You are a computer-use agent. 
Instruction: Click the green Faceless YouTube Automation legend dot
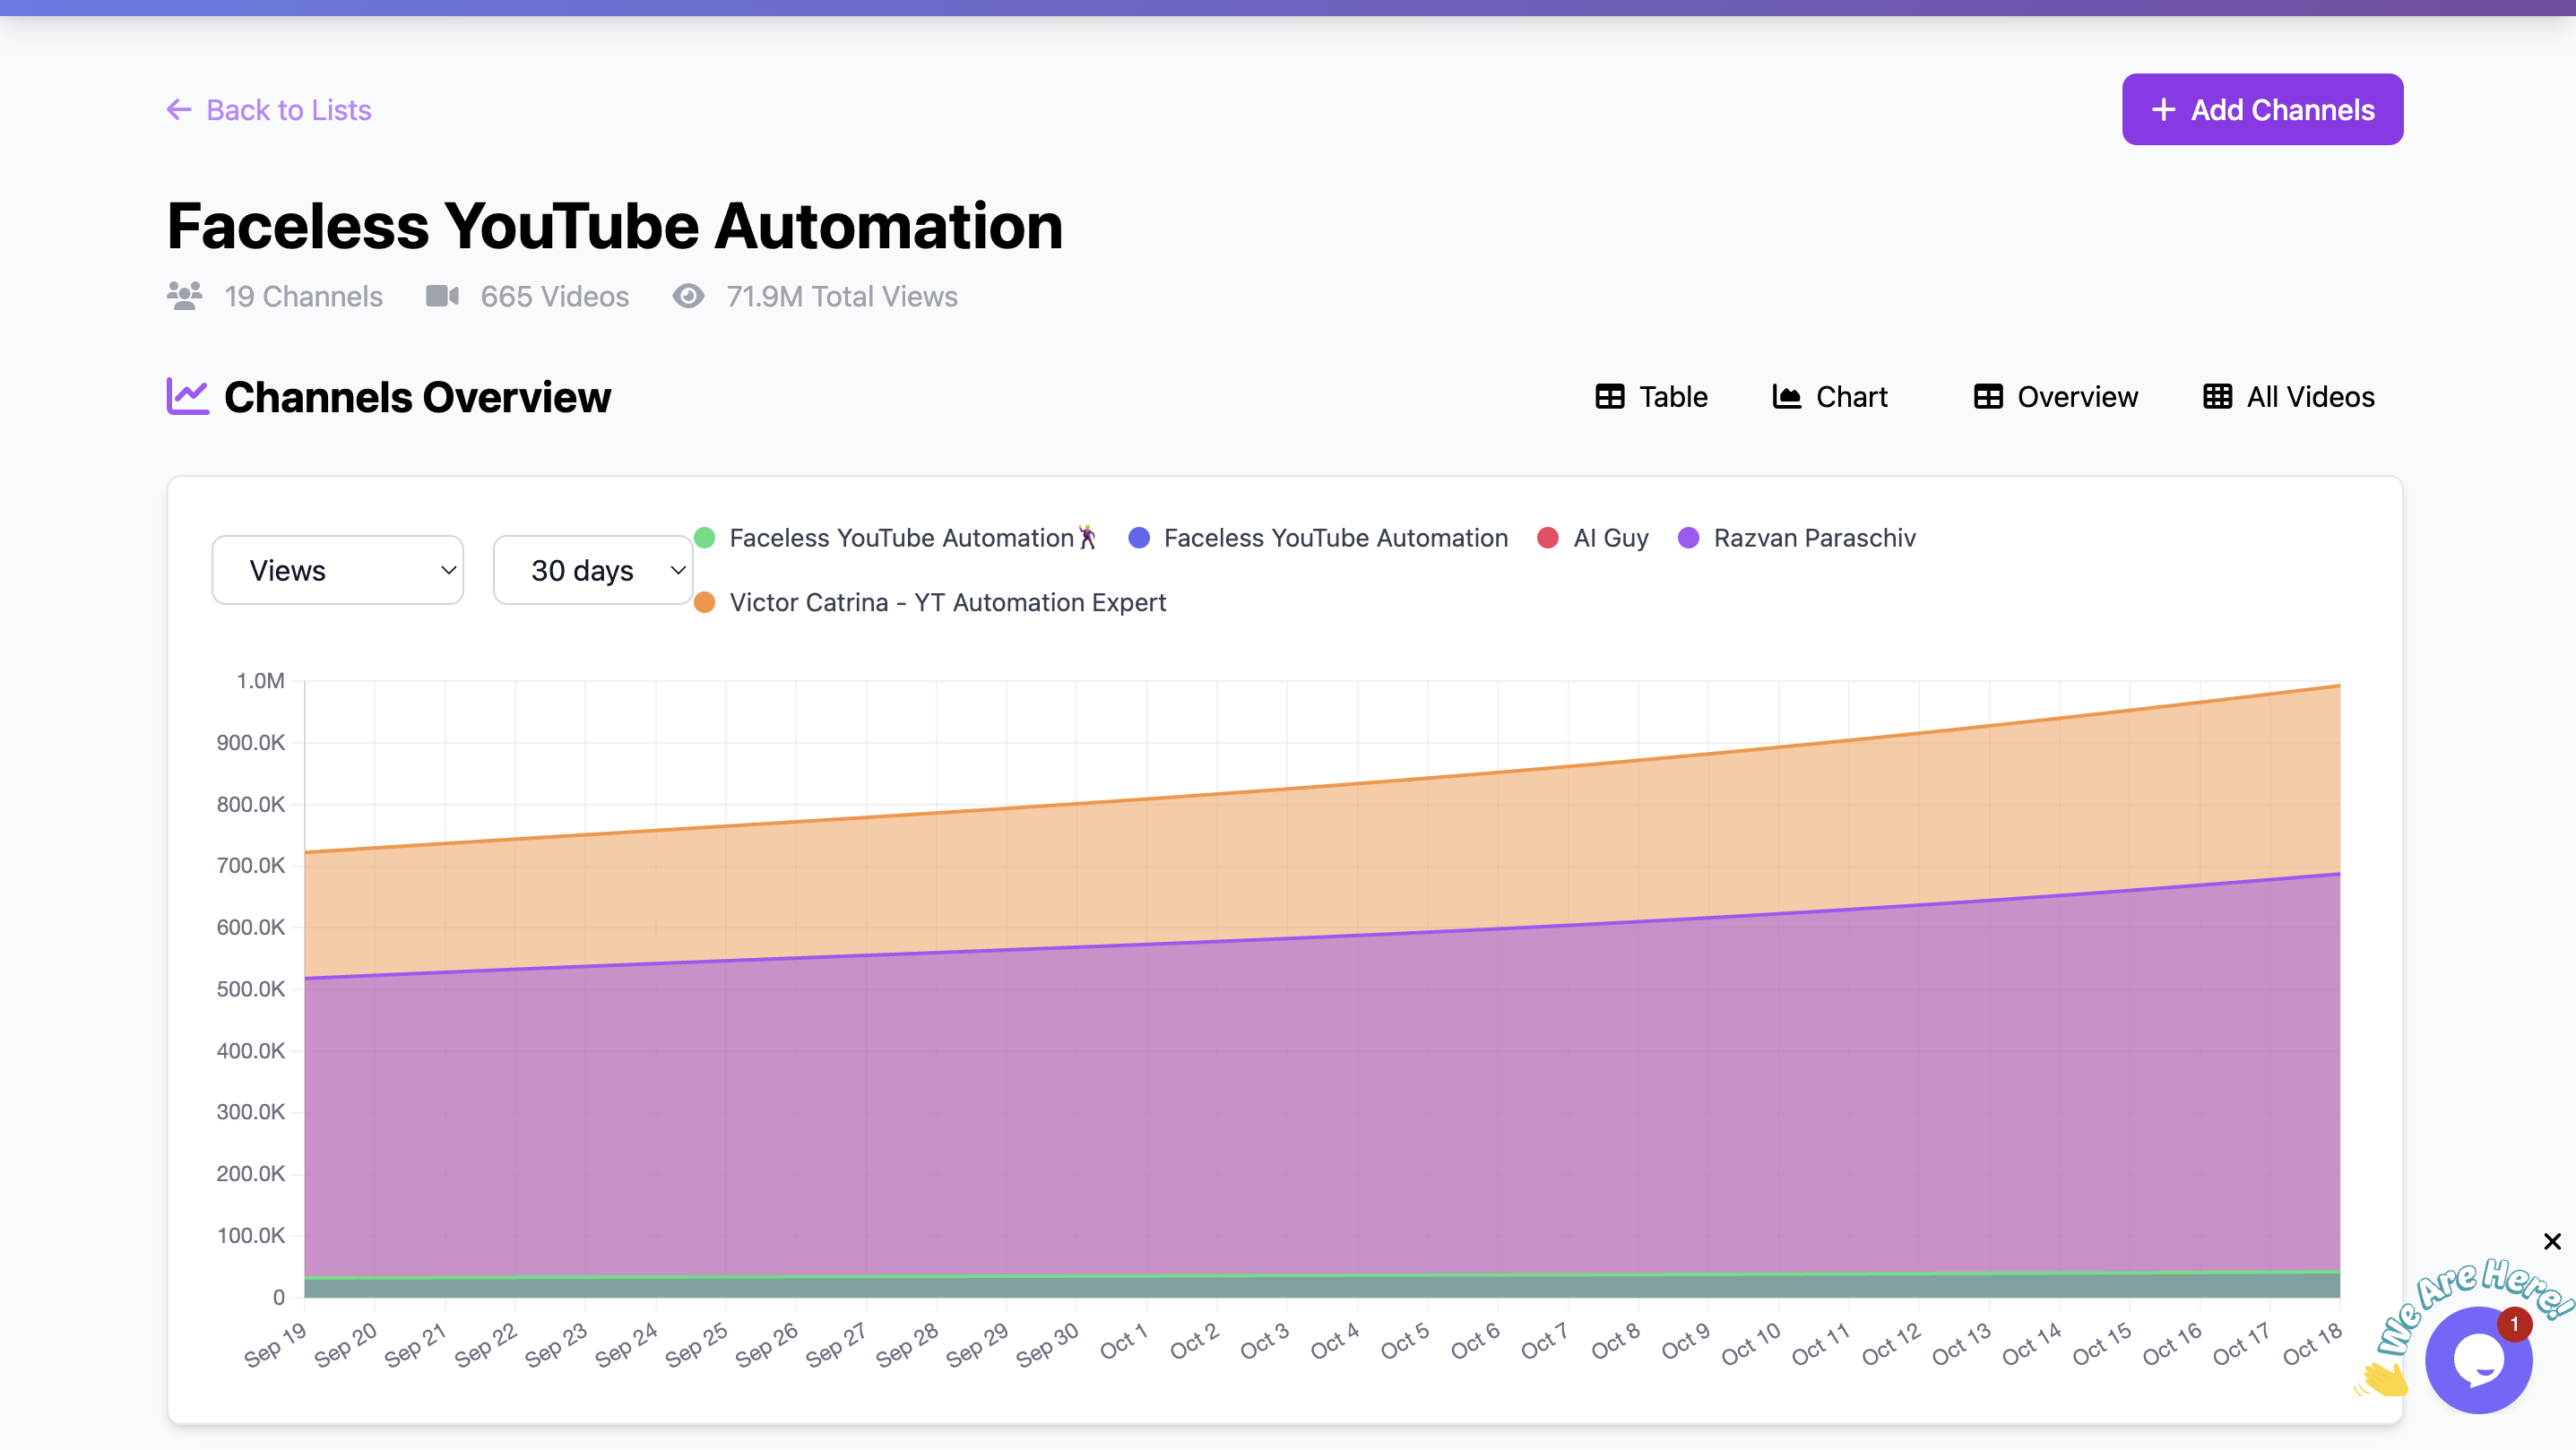pos(704,538)
